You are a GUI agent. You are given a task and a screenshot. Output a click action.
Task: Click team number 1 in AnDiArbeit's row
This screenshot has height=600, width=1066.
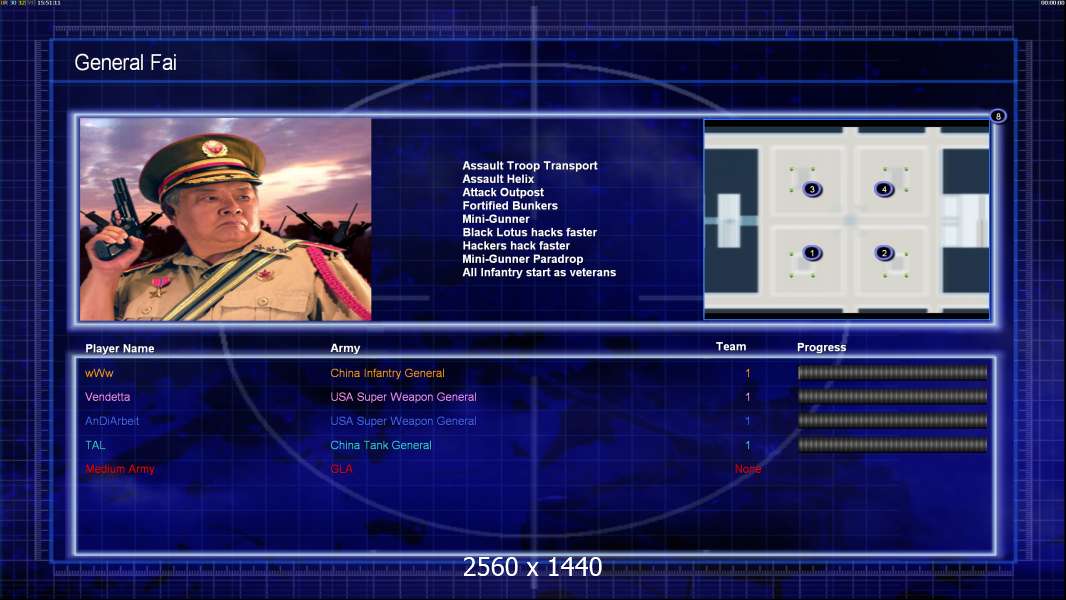(748, 421)
